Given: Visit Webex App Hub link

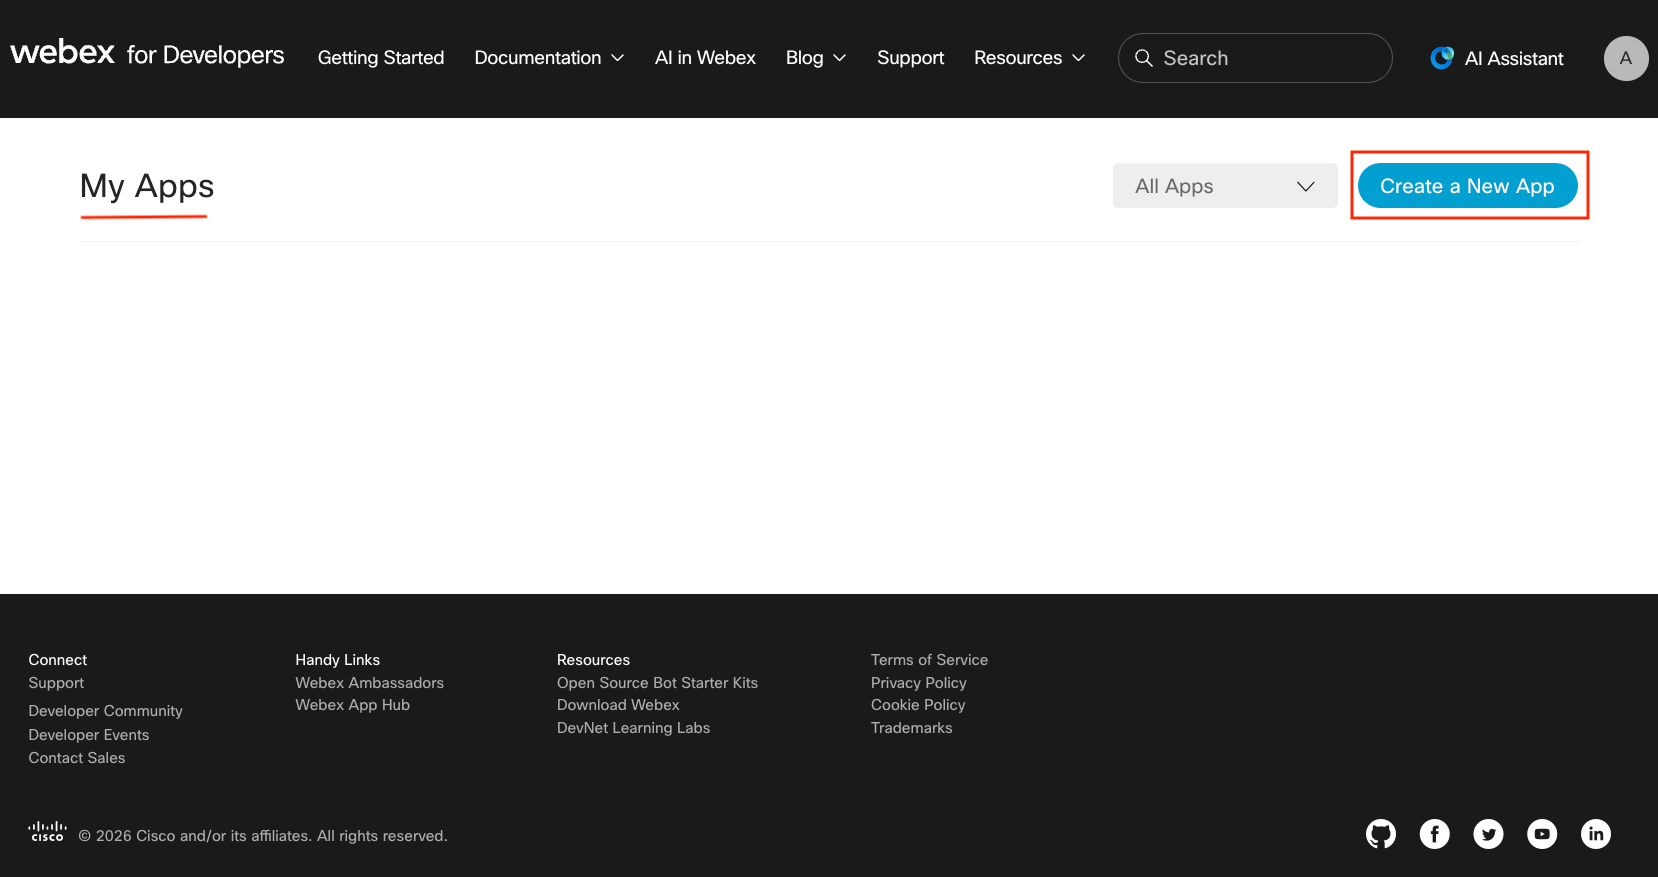Looking at the screenshot, I should coord(353,705).
